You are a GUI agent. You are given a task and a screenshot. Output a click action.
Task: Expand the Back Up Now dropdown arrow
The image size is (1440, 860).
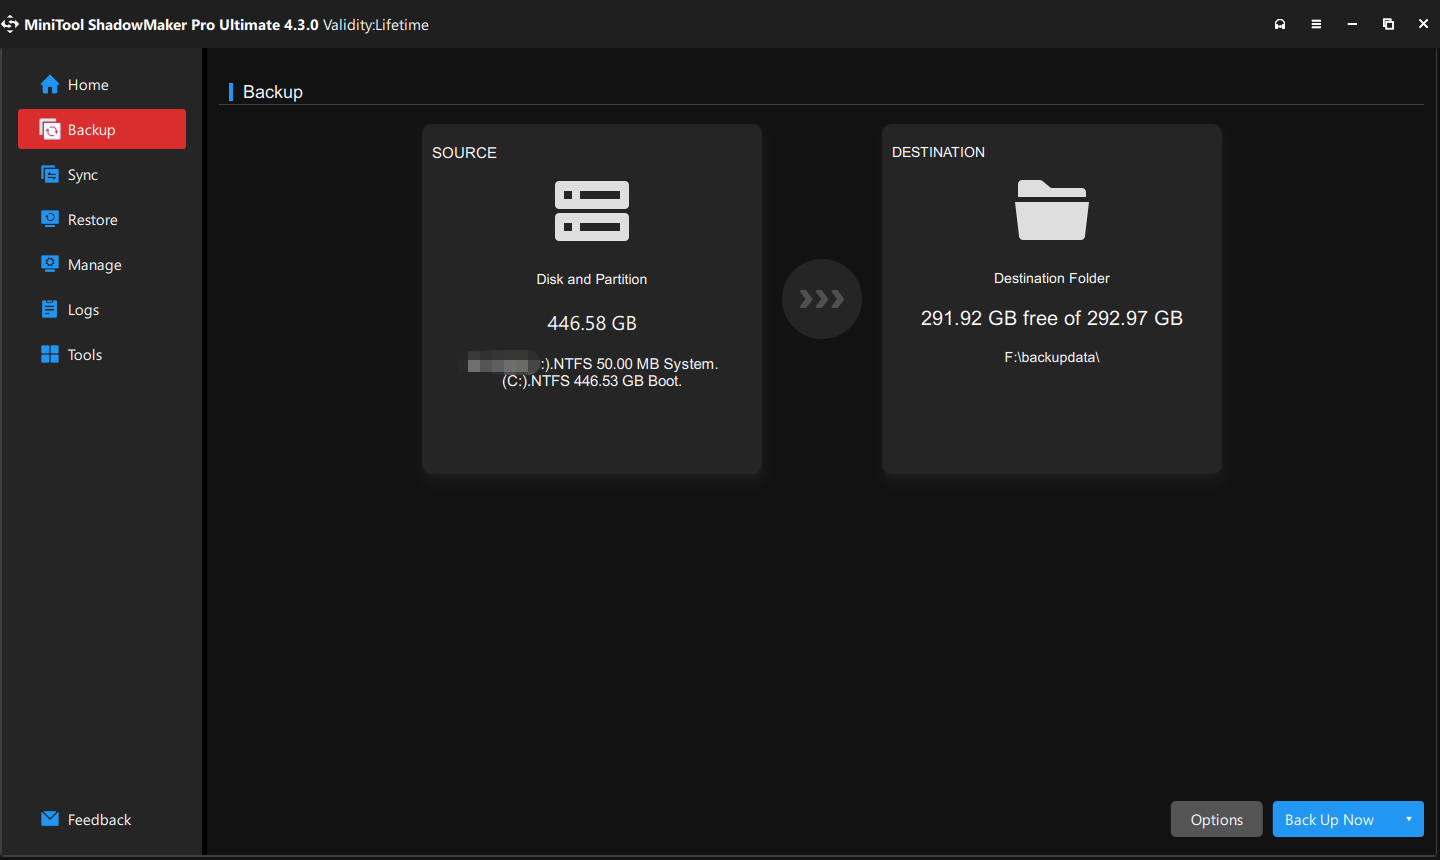pos(1409,819)
